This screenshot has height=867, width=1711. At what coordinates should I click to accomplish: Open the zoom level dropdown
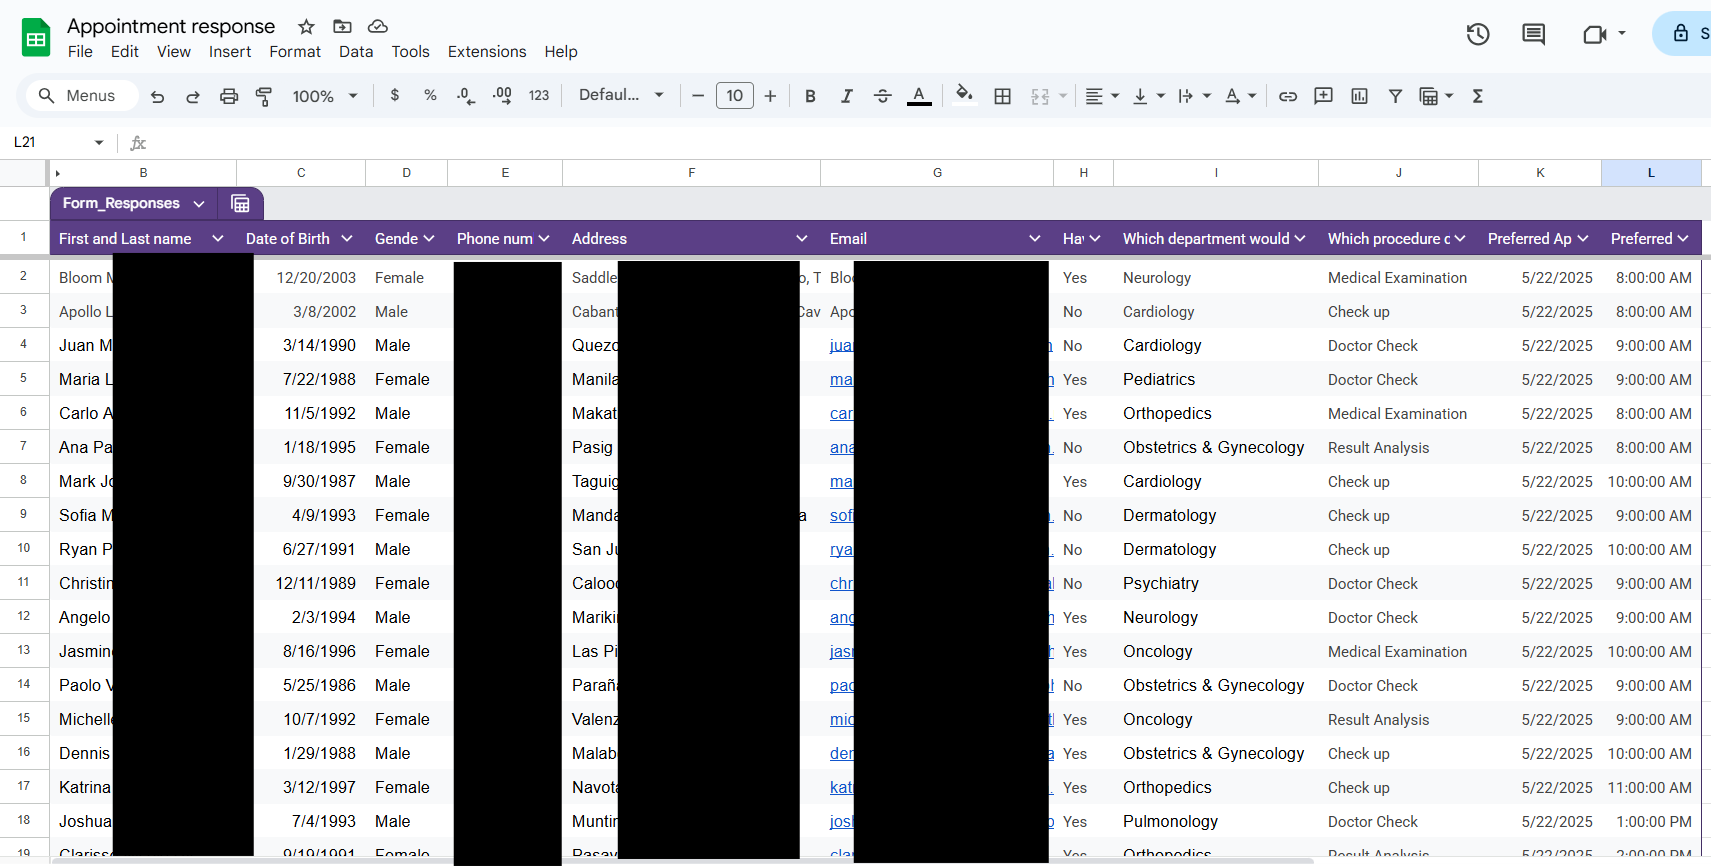325,96
